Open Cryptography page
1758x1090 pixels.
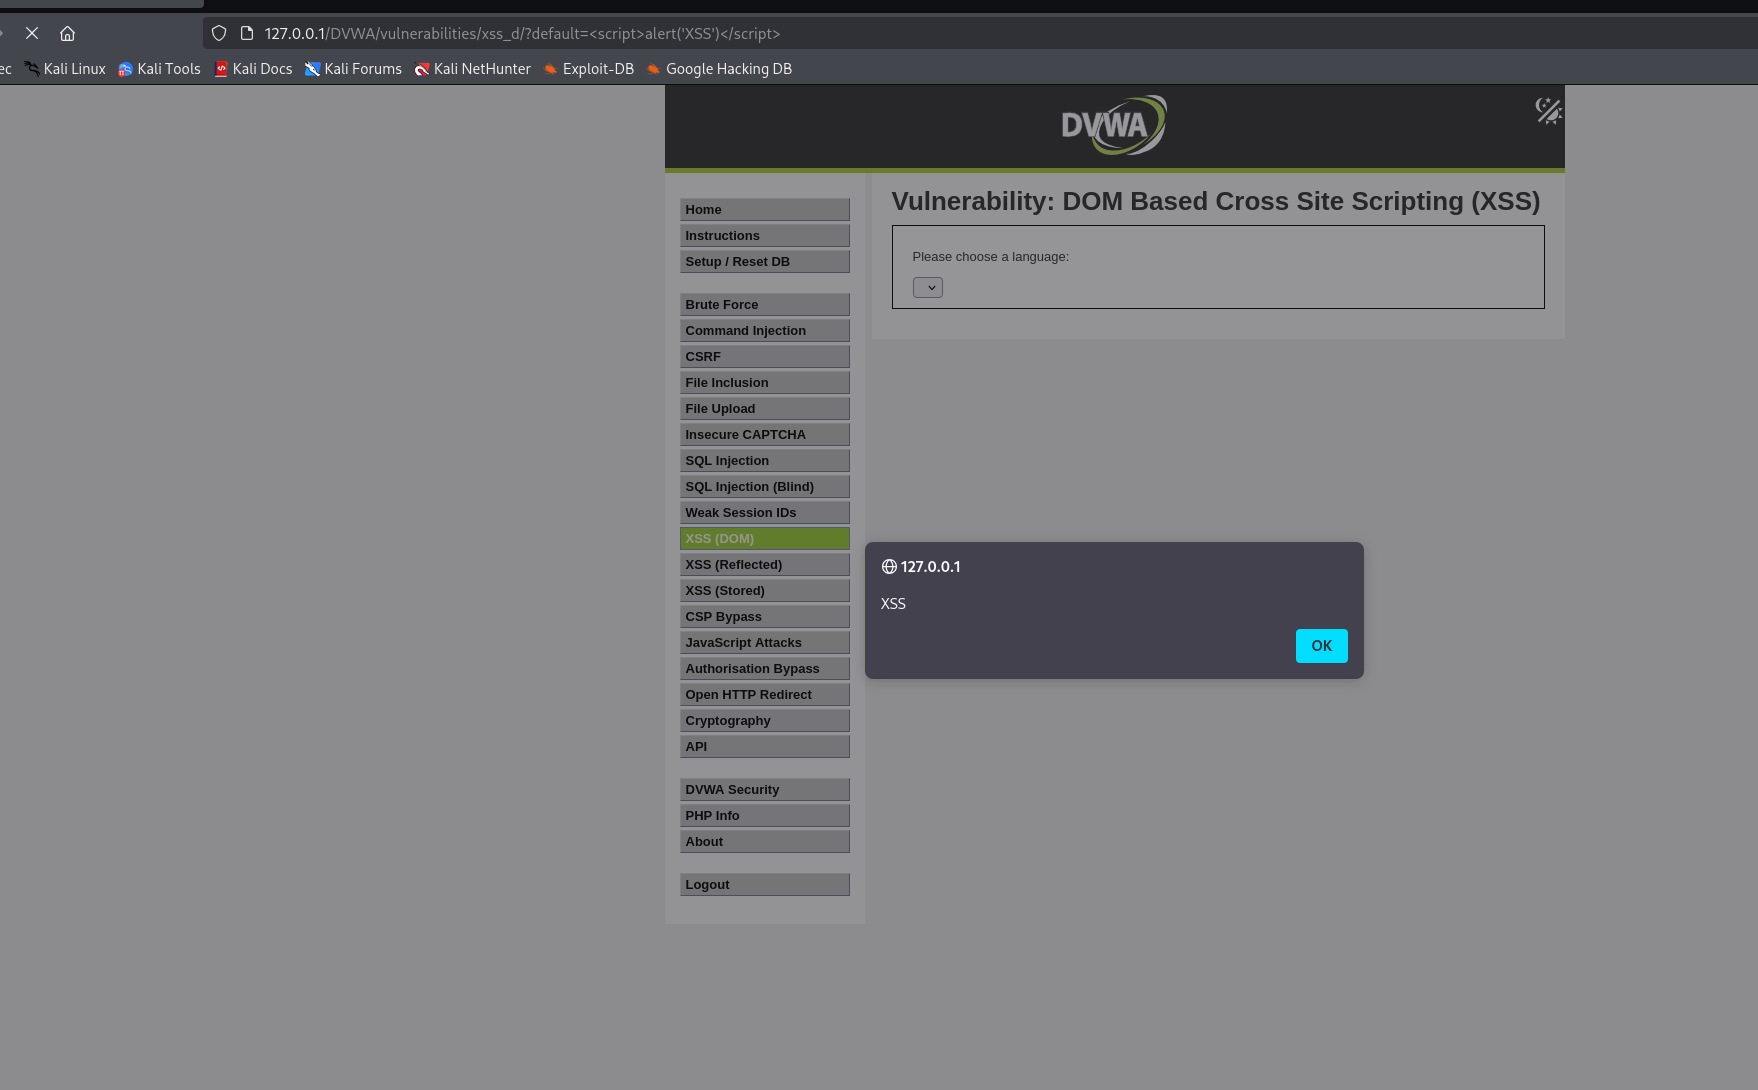pyautogui.click(x=765, y=720)
